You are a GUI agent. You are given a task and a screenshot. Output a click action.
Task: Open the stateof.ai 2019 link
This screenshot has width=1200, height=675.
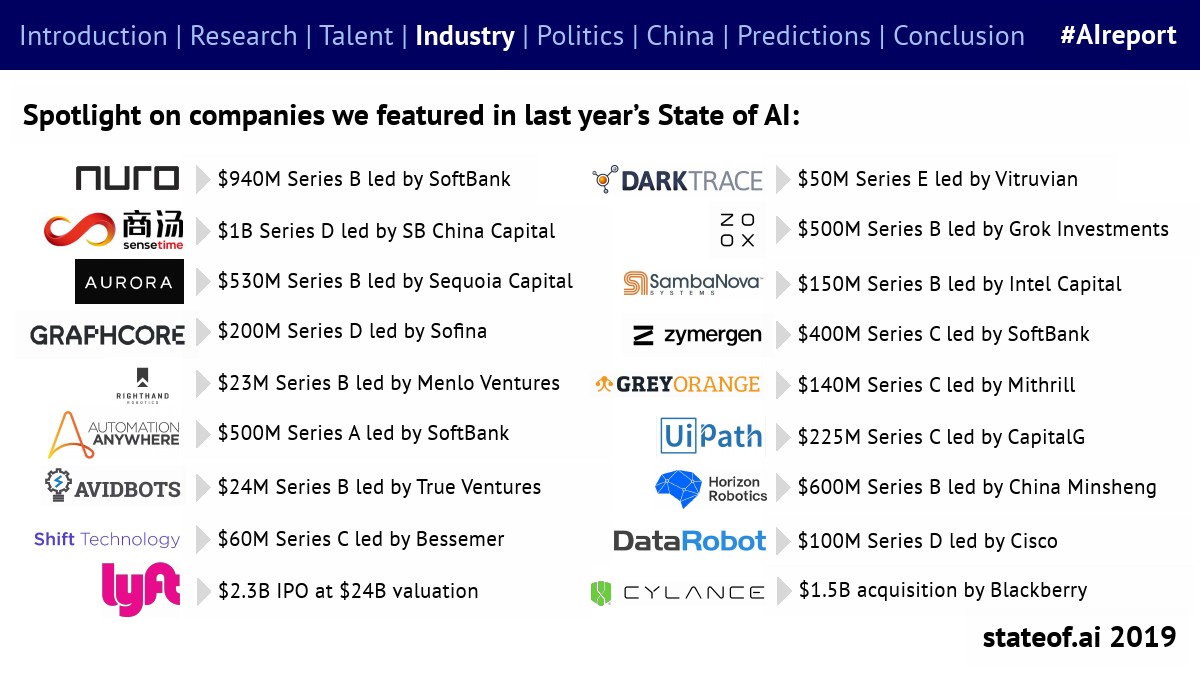tap(1079, 637)
